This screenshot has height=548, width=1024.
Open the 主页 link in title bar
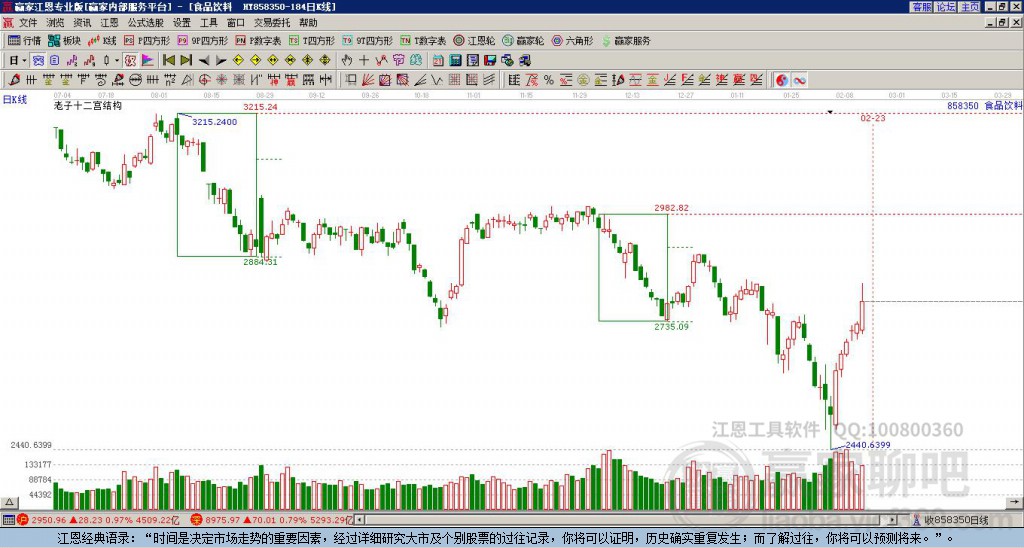point(970,7)
